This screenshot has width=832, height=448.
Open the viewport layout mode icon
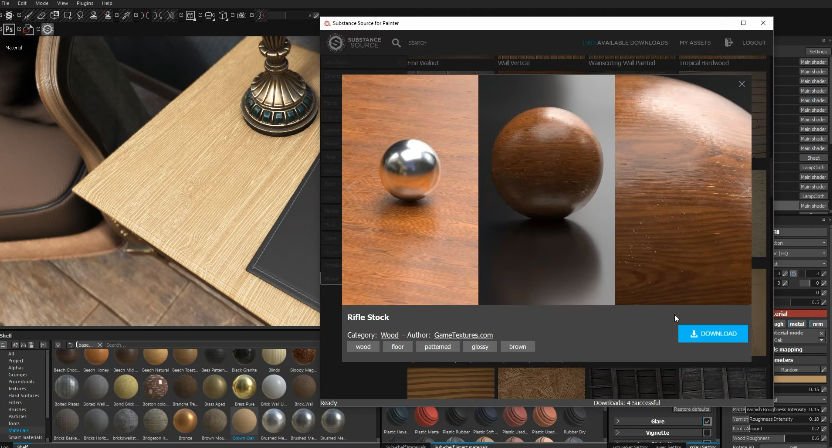(190, 15)
